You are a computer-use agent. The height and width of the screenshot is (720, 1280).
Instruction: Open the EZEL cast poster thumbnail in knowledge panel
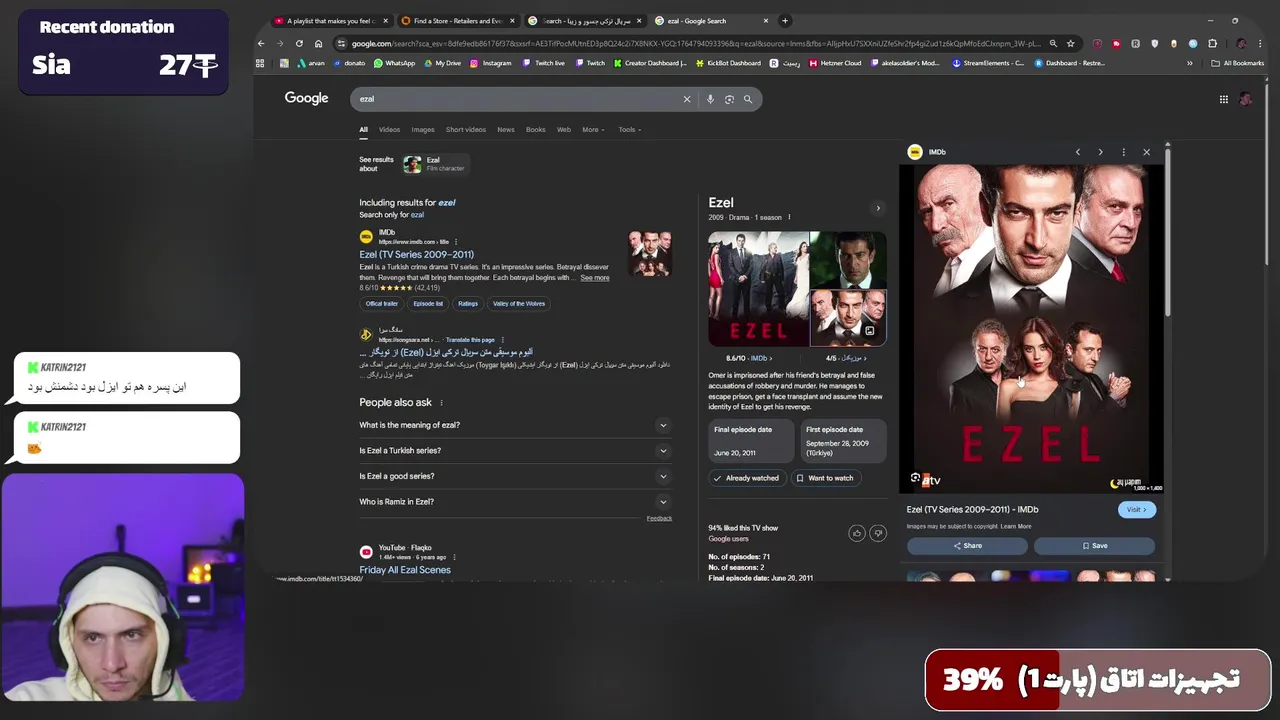(758, 289)
